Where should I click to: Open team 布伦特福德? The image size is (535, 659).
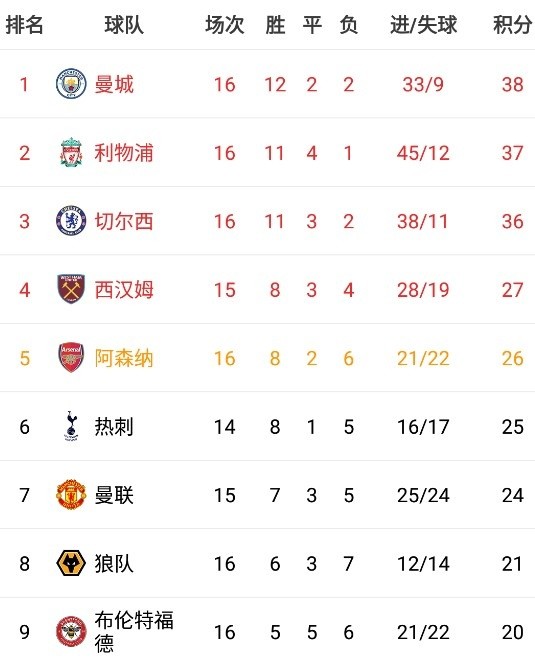coord(134,632)
